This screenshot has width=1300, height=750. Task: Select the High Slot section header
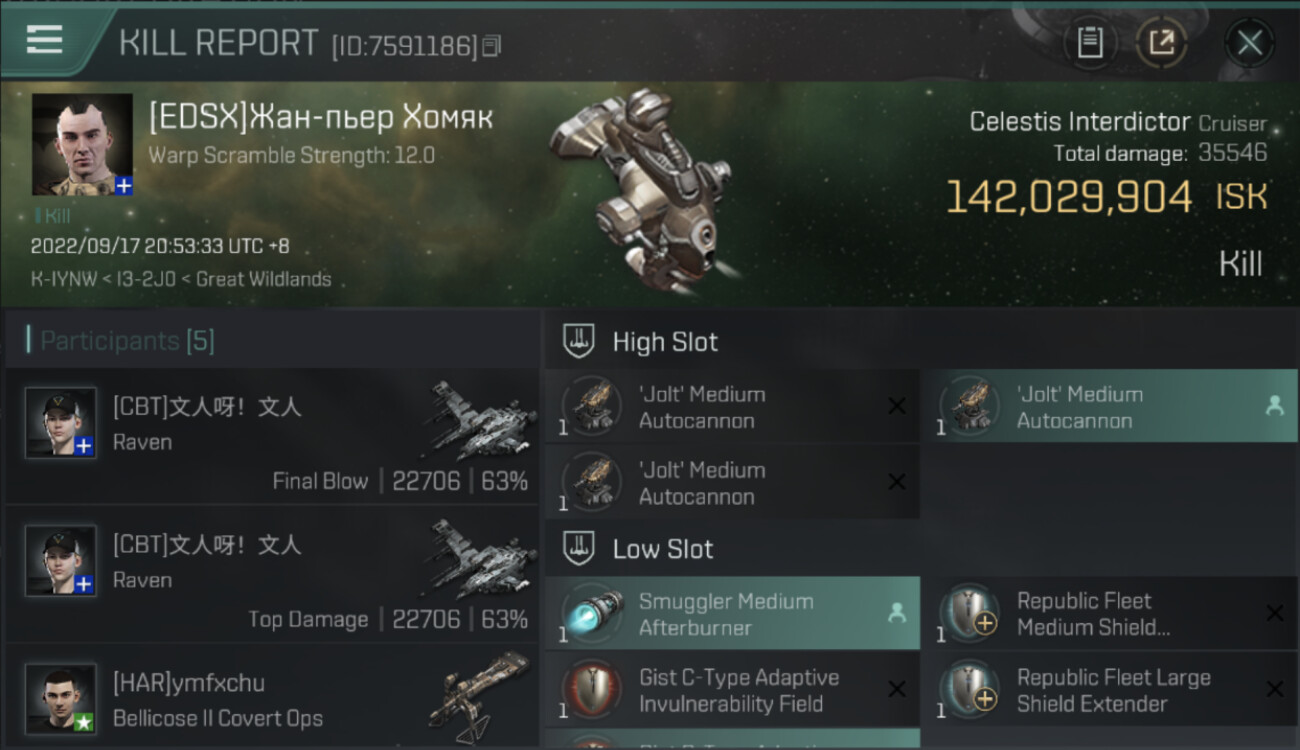[665, 342]
